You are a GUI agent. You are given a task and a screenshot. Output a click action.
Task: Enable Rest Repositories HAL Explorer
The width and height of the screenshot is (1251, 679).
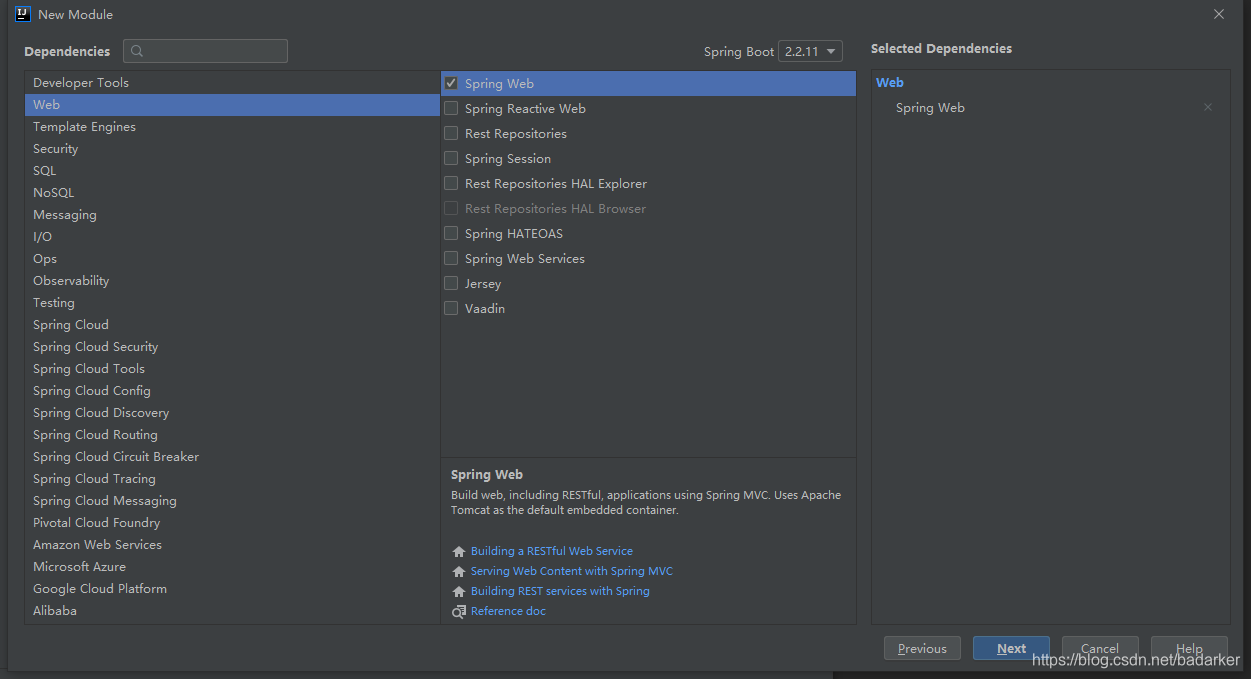pos(451,183)
